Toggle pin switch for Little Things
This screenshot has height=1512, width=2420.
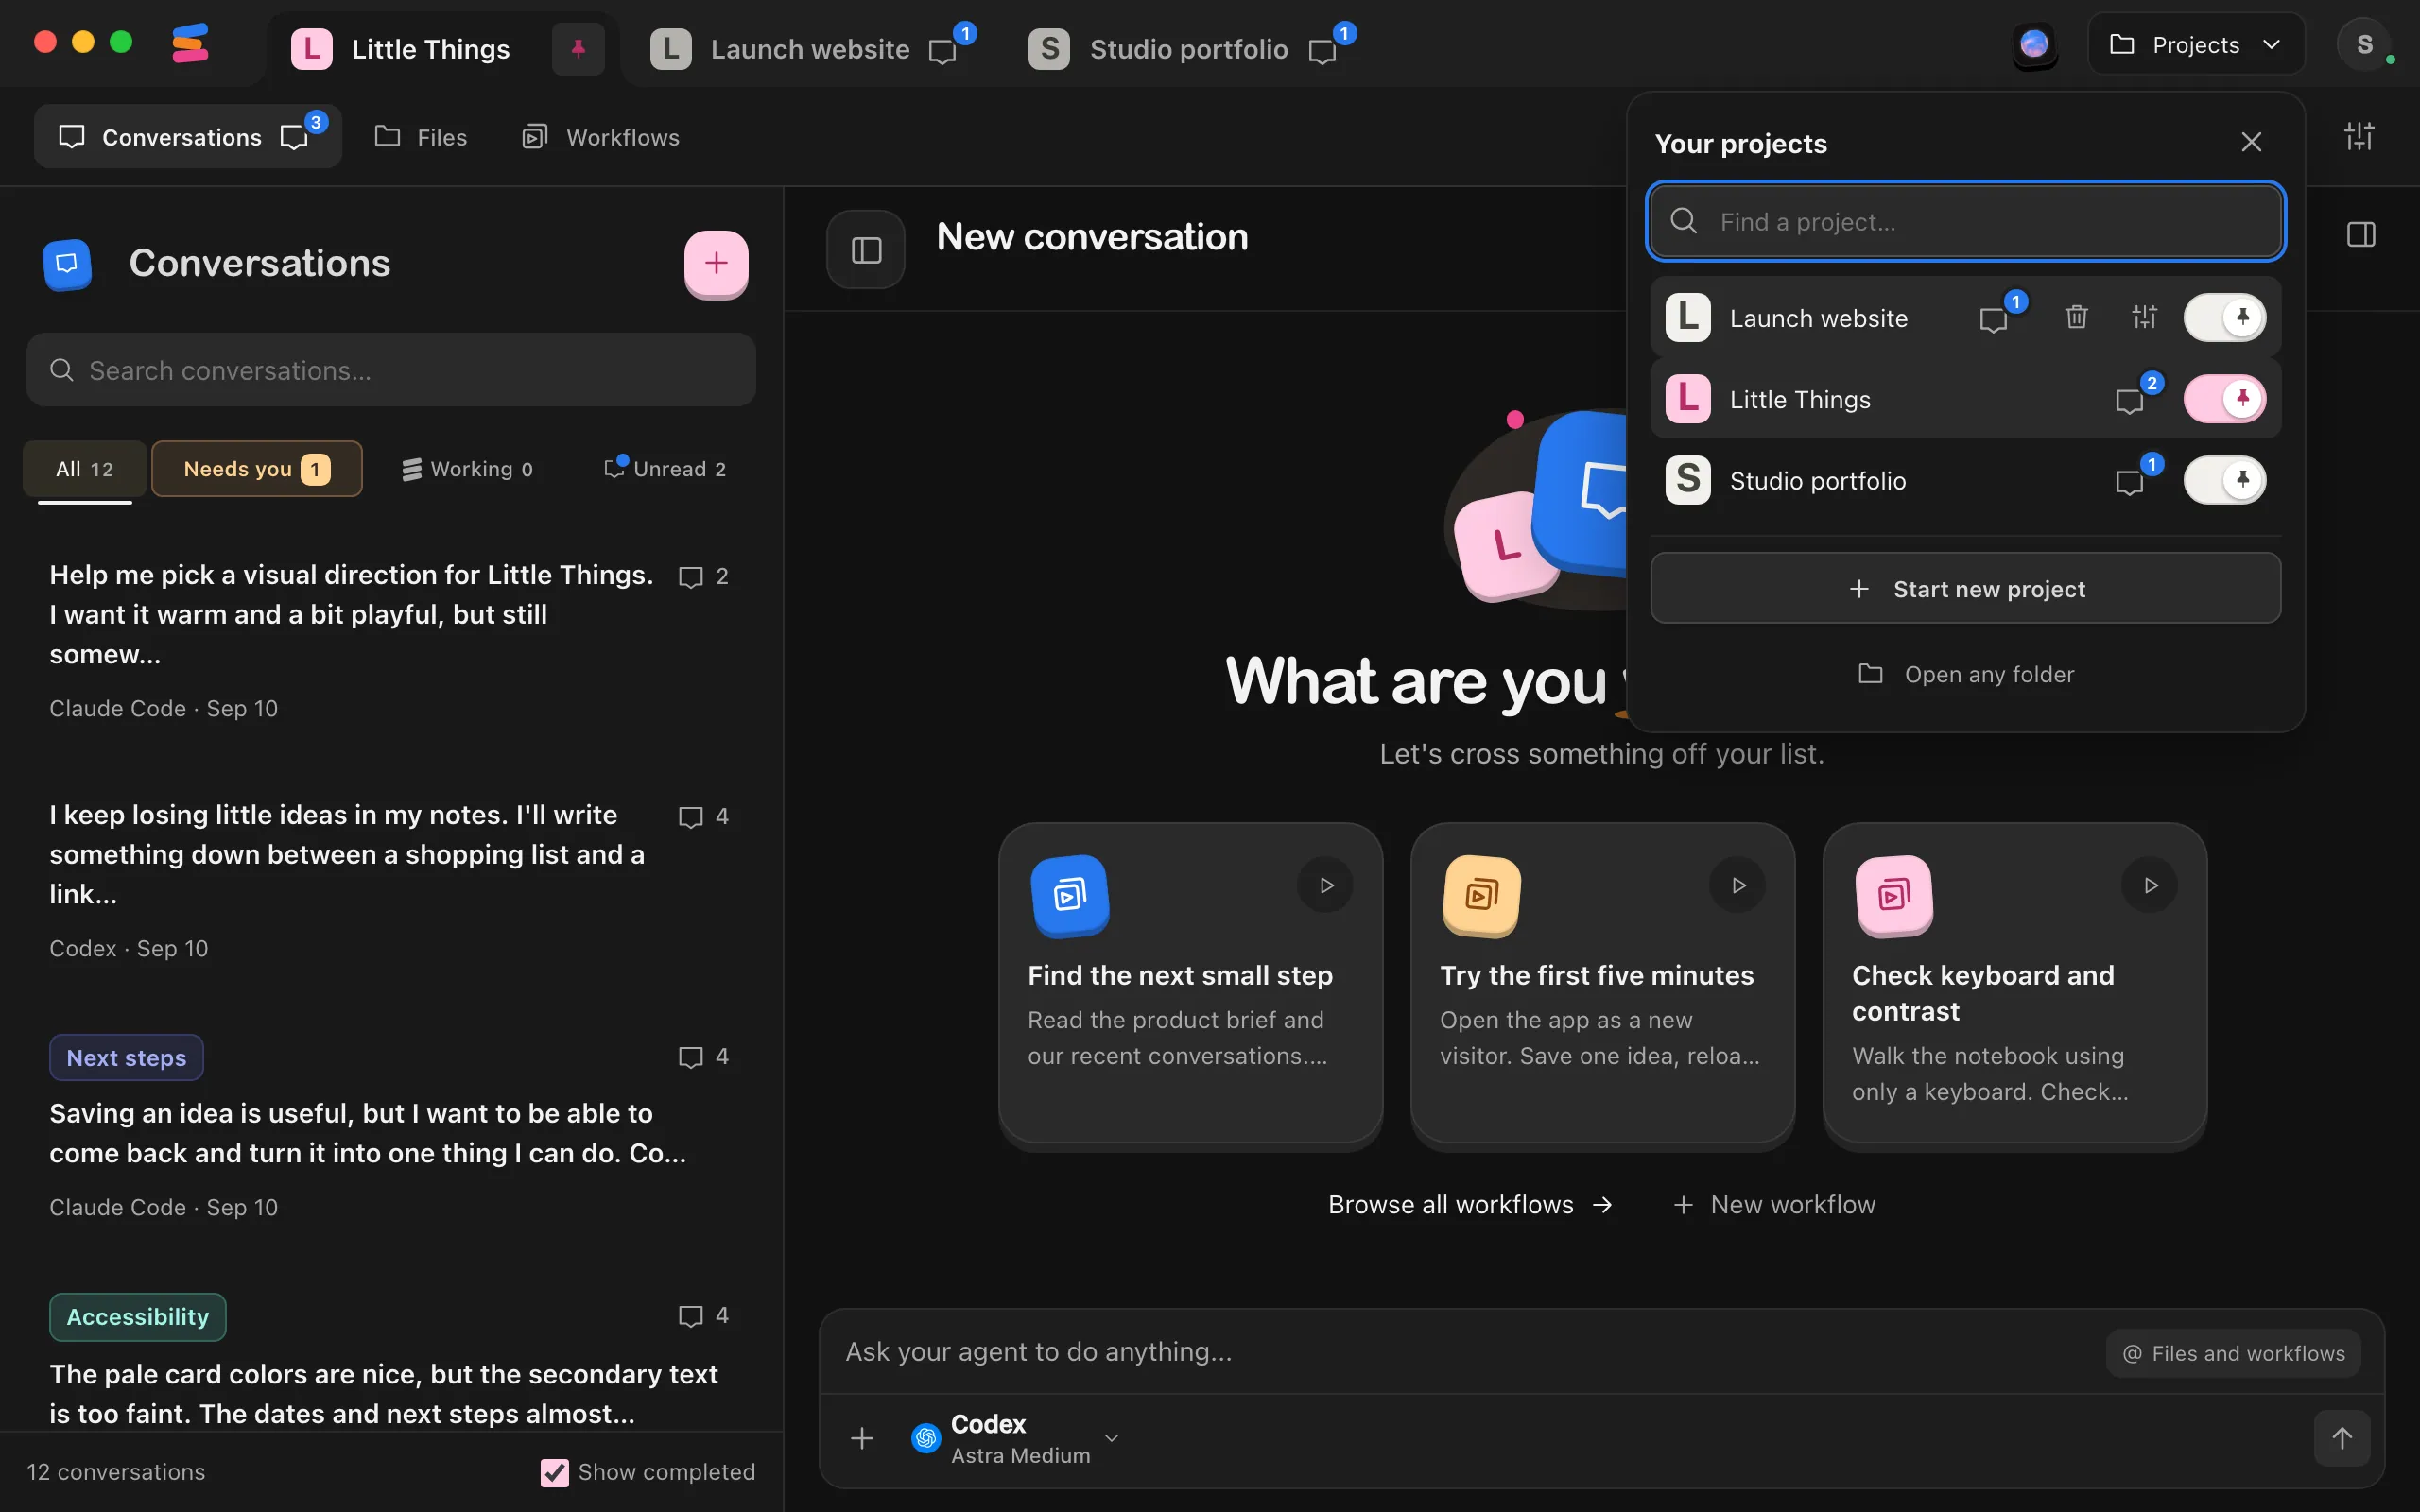pyautogui.click(x=2224, y=399)
